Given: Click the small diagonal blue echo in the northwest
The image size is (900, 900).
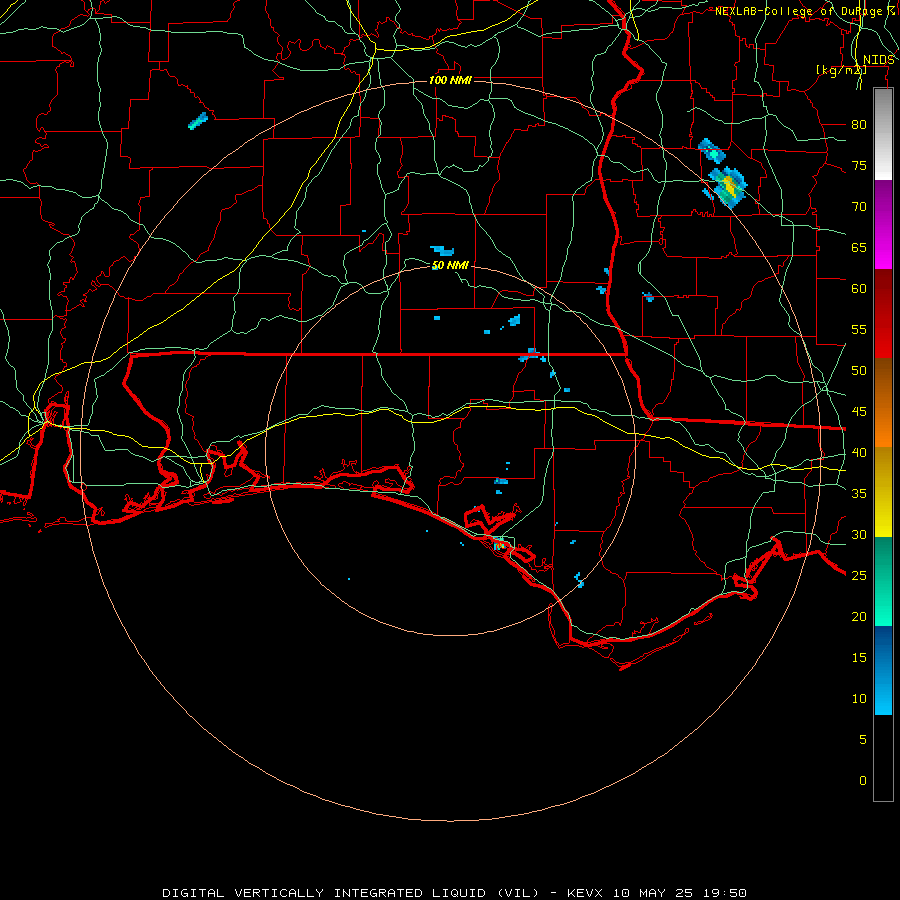Looking at the screenshot, I should (198, 121).
